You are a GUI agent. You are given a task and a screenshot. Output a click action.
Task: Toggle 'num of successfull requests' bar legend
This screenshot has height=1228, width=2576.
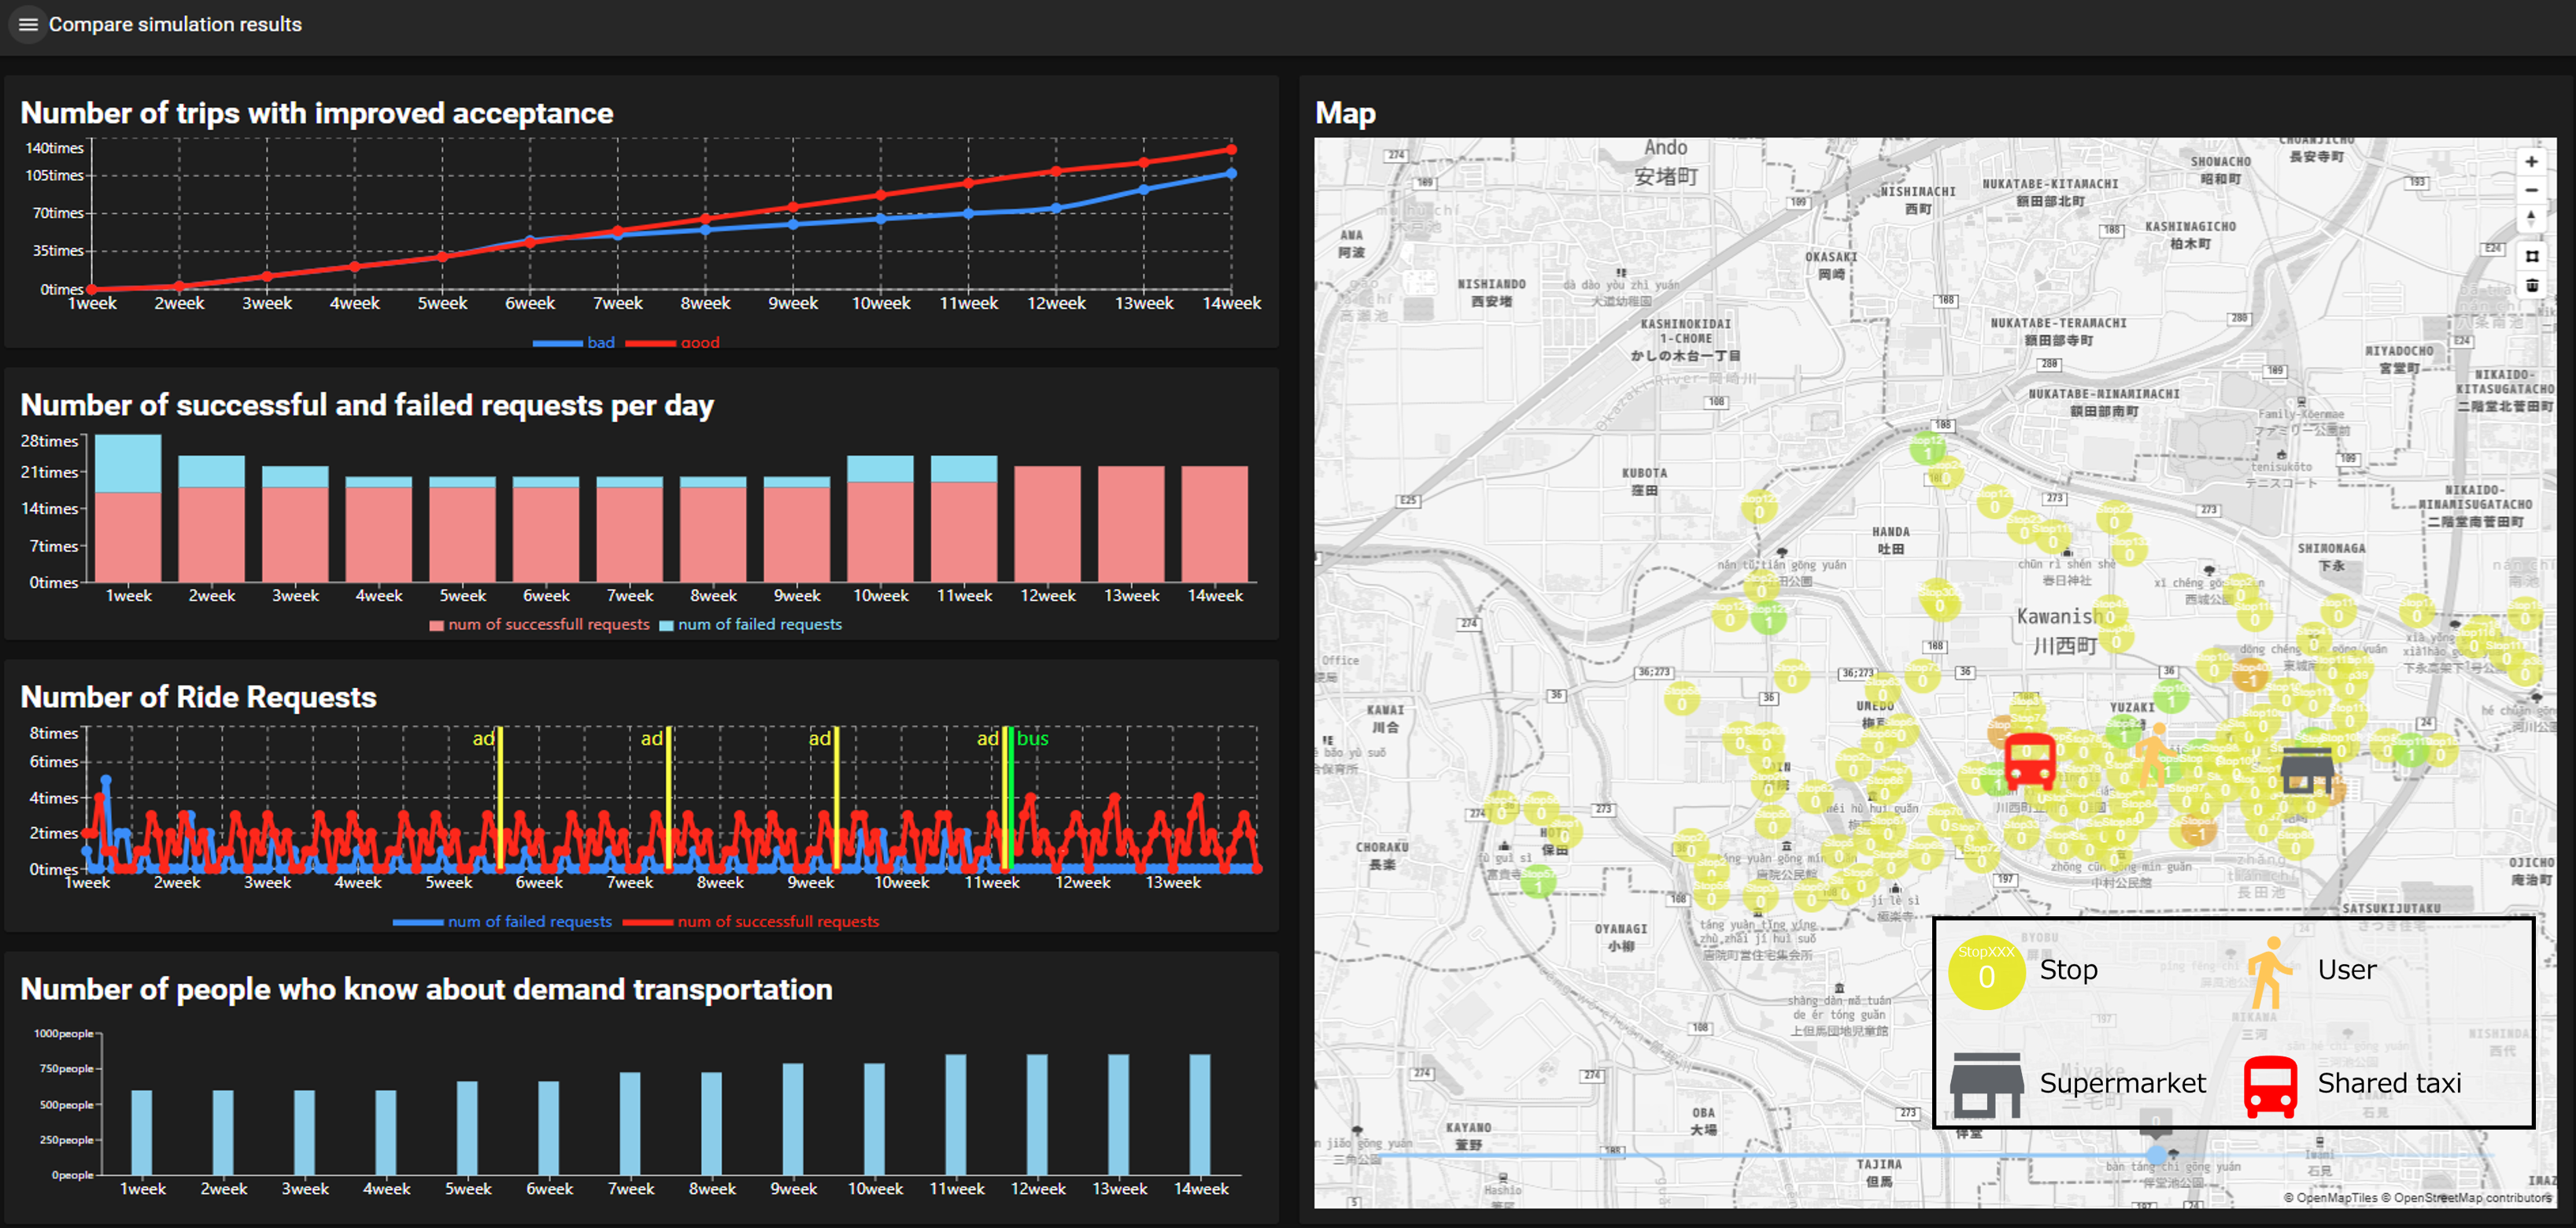[539, 625]
